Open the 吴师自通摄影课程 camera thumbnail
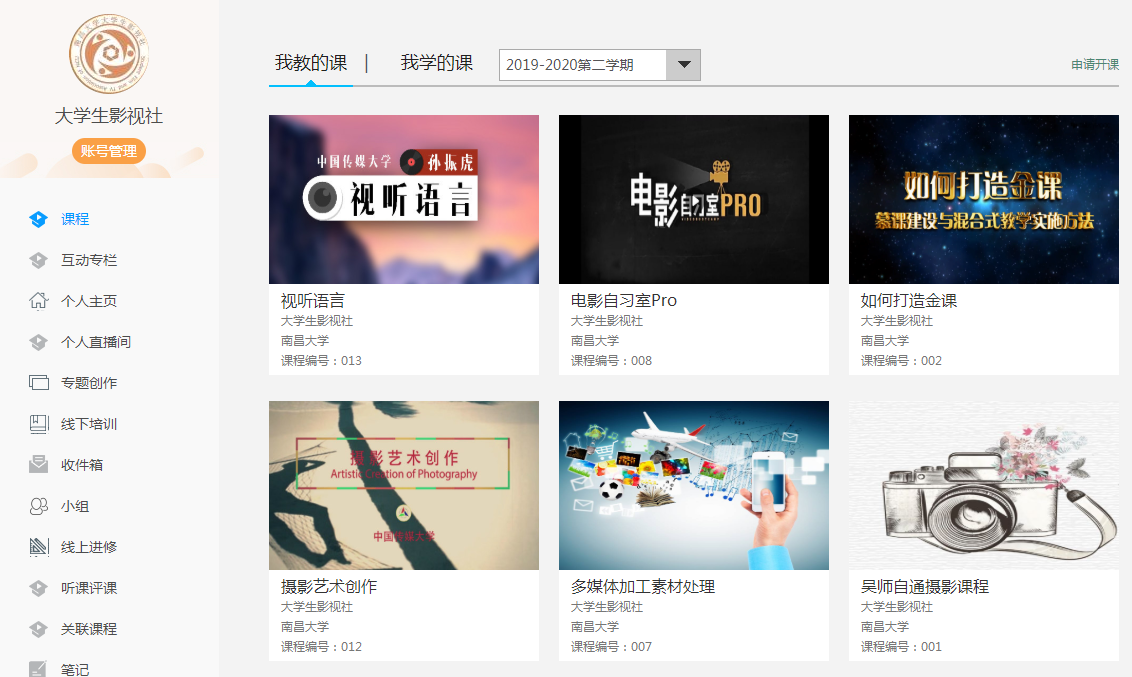The width and height of the screenshot is (1132, 677). [983, 485]
